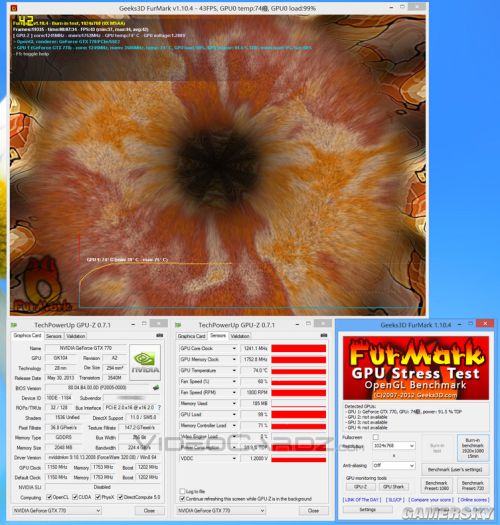The height and width of the screenshot is (525, 500).
Task: Click the GPU Temperature red graph bar
Action: click(x=298, y=371)
